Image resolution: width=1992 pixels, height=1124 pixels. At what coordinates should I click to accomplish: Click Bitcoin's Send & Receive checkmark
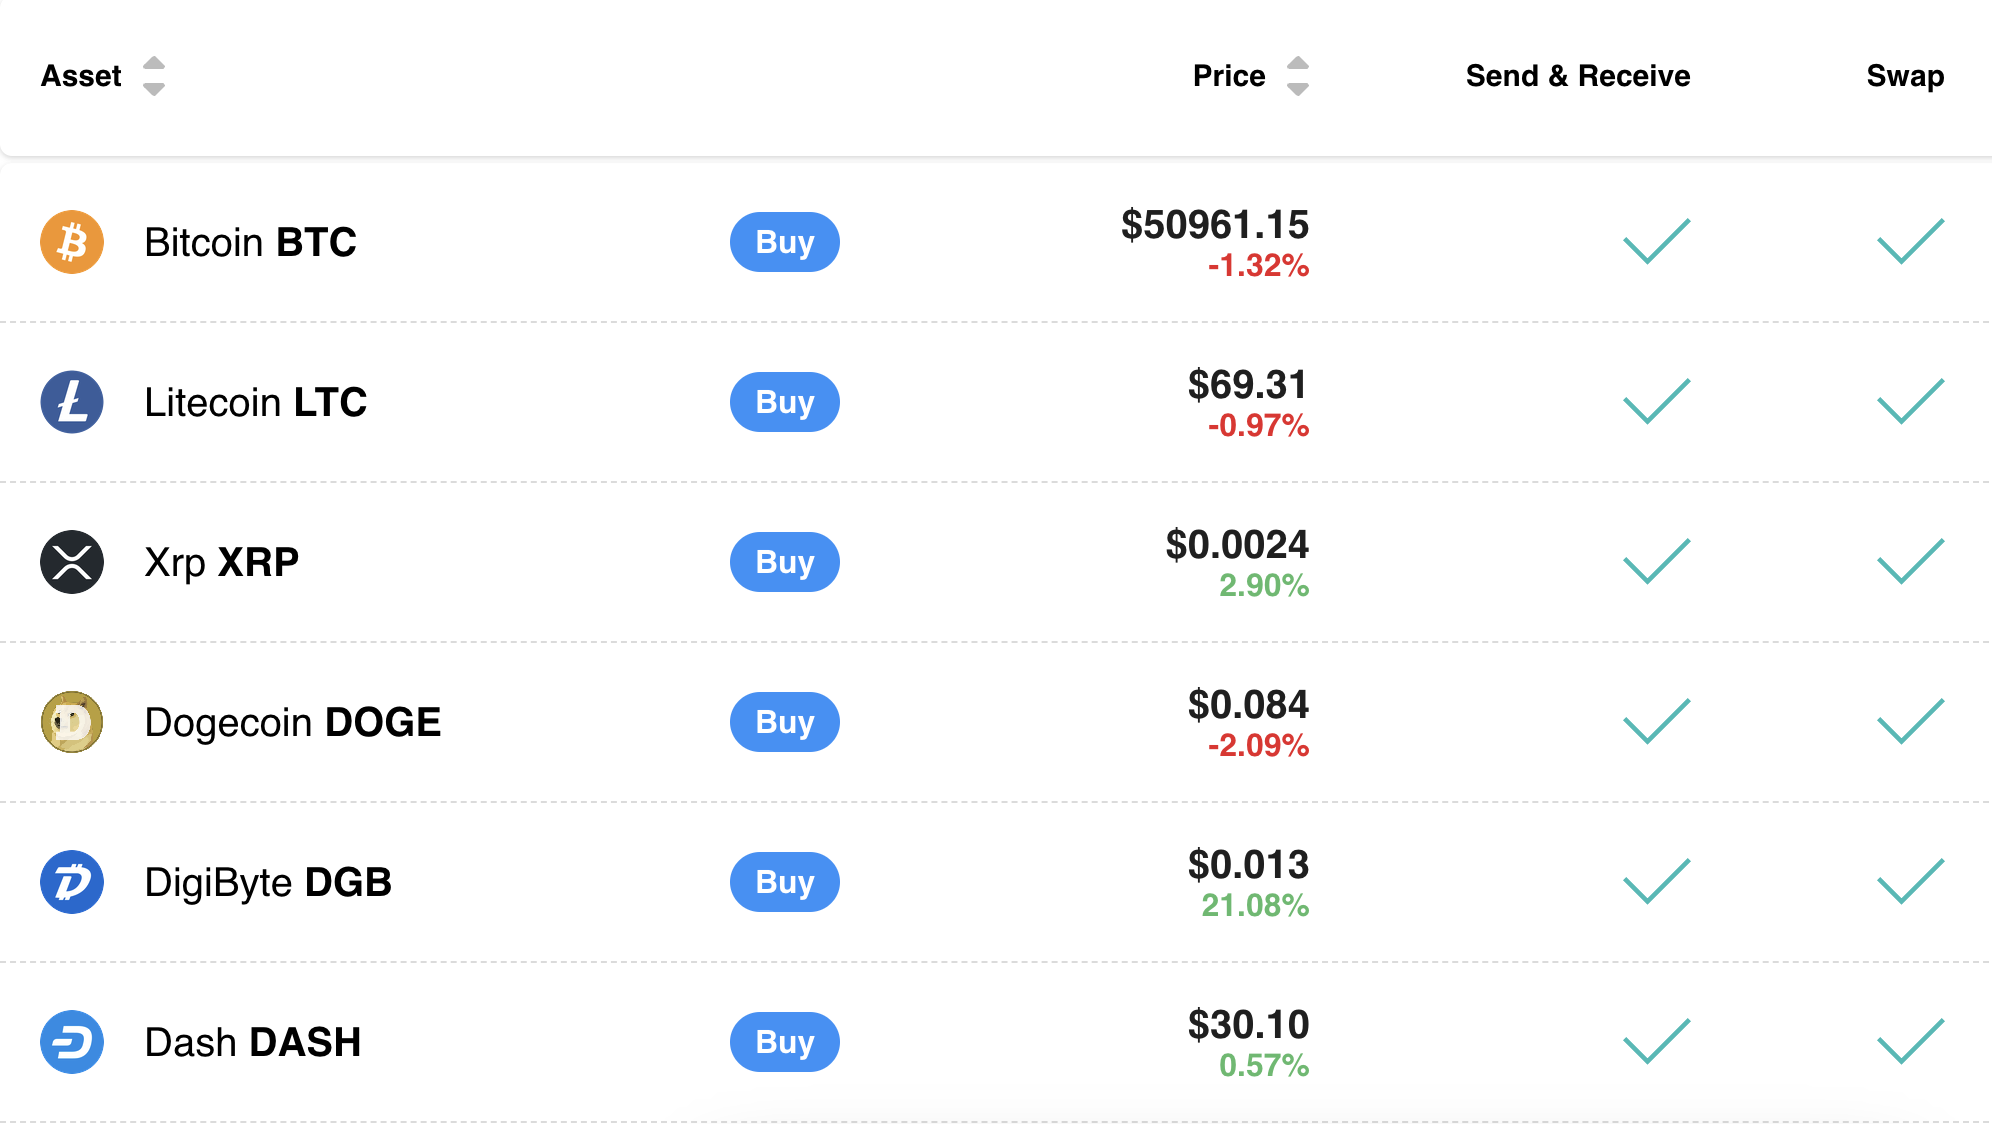click(x=1656, y=241)
